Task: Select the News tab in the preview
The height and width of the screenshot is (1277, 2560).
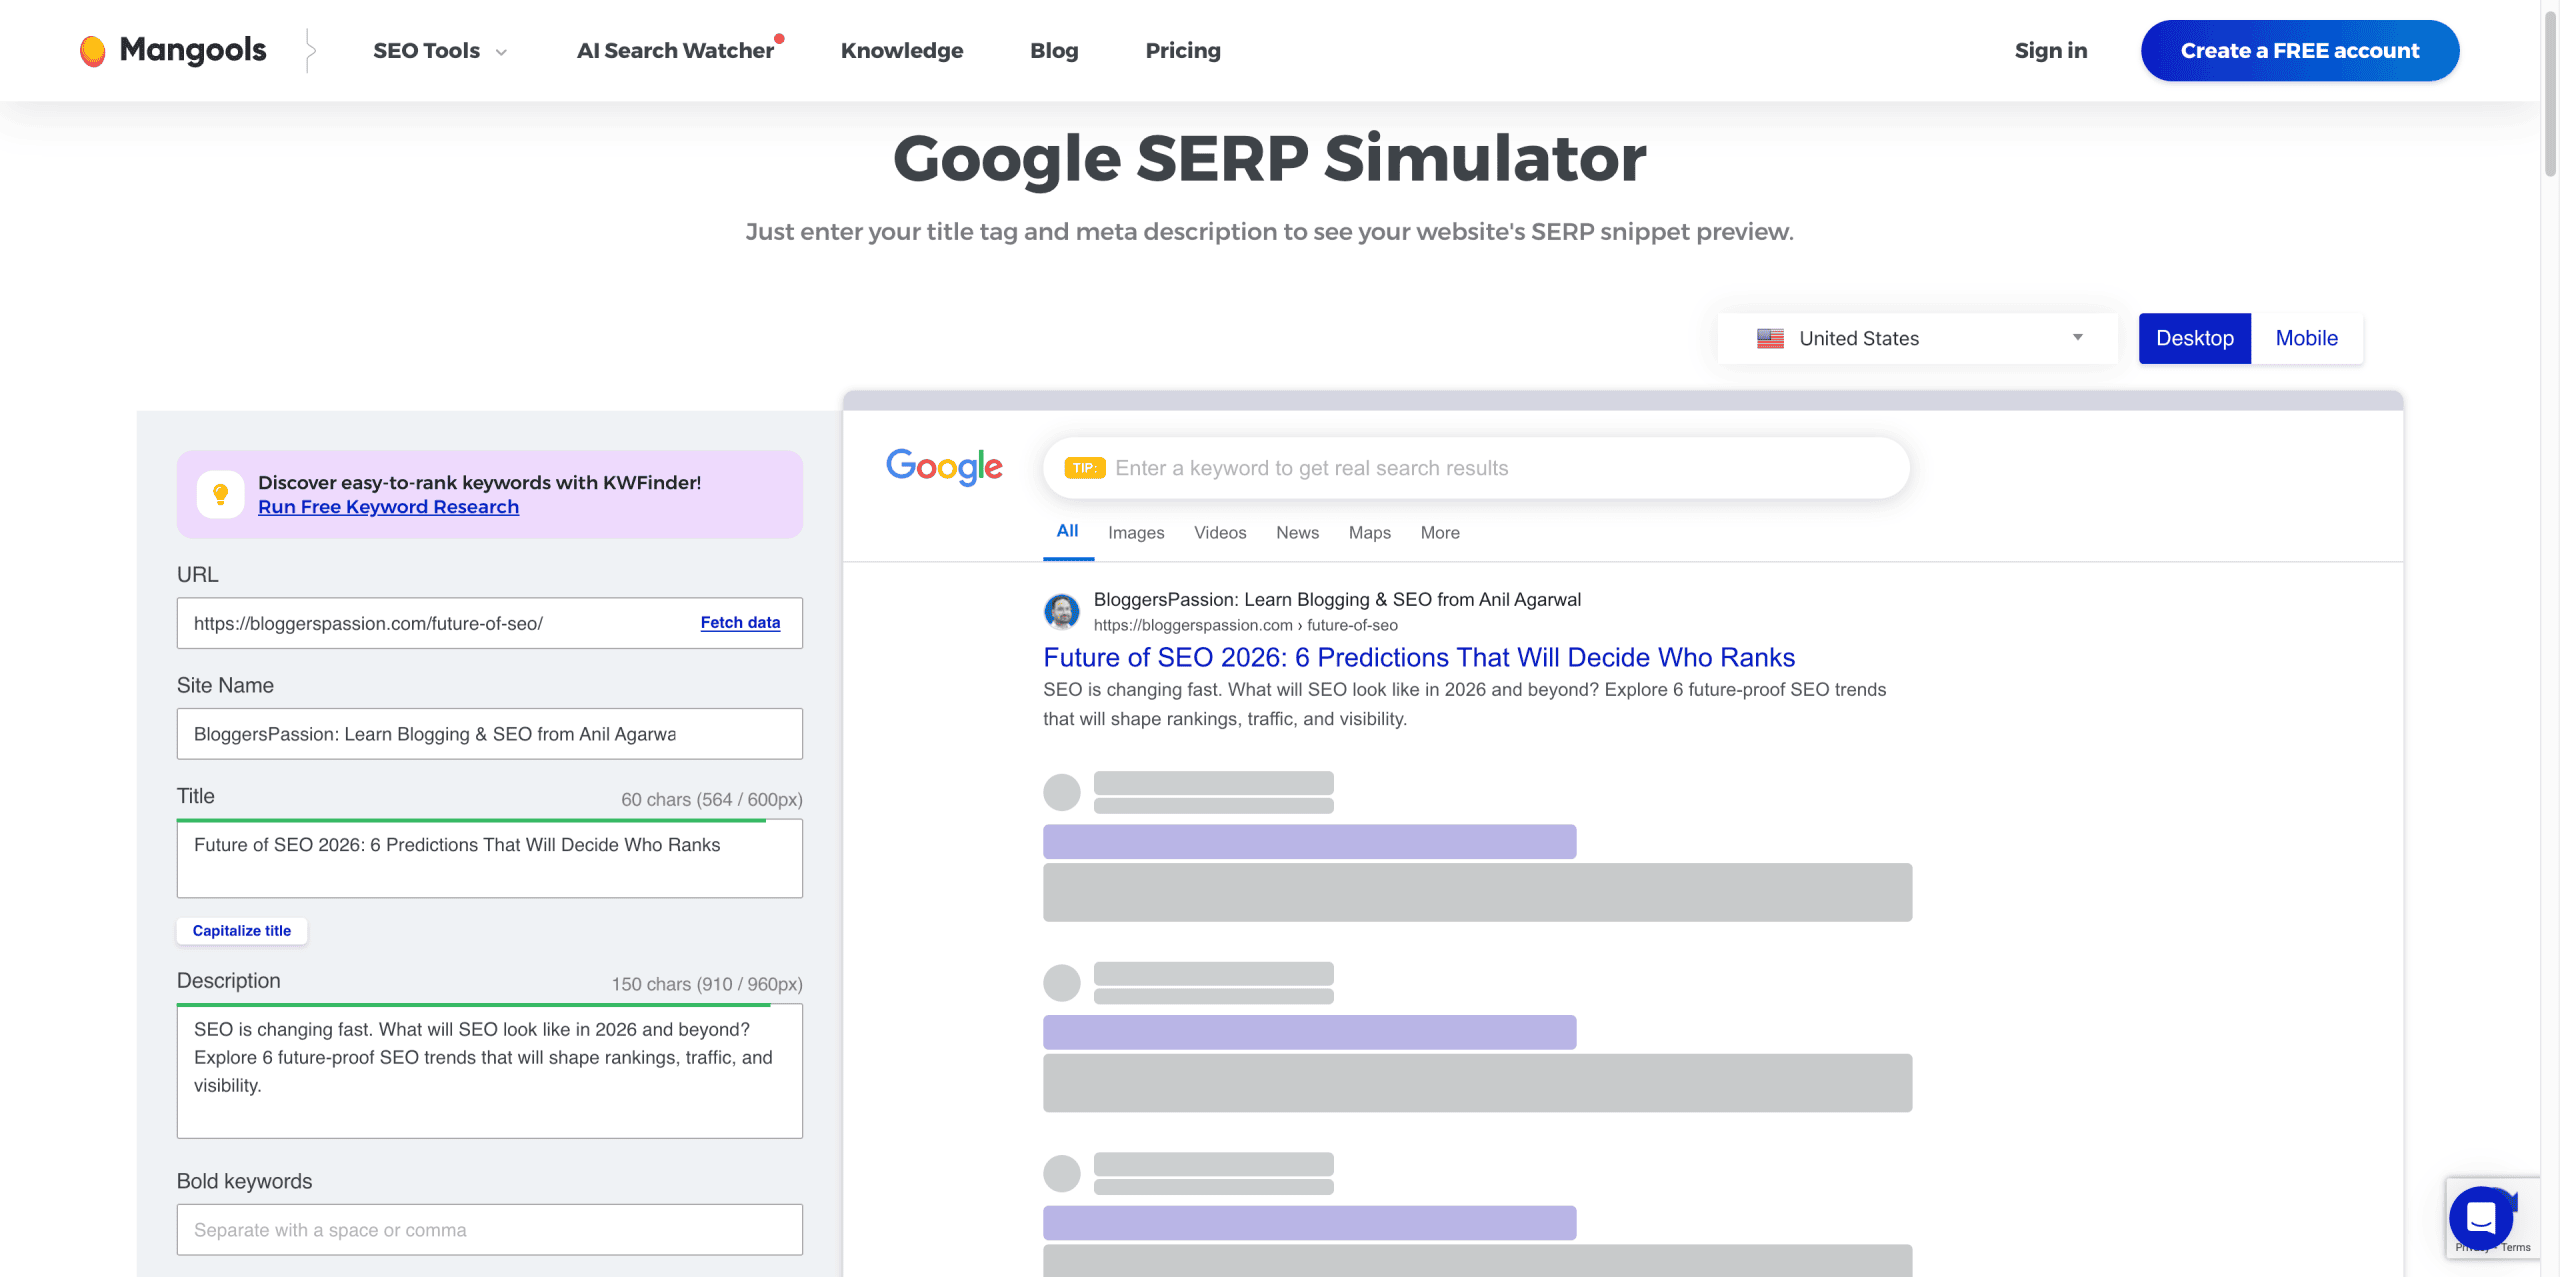Action: [x=1297, y=533]
